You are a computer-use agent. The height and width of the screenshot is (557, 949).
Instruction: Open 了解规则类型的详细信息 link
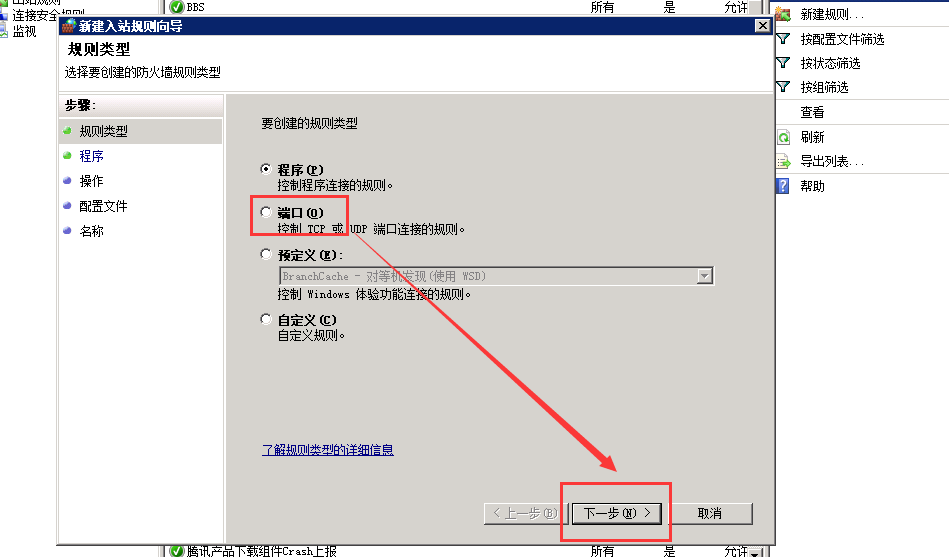(327, 450)
